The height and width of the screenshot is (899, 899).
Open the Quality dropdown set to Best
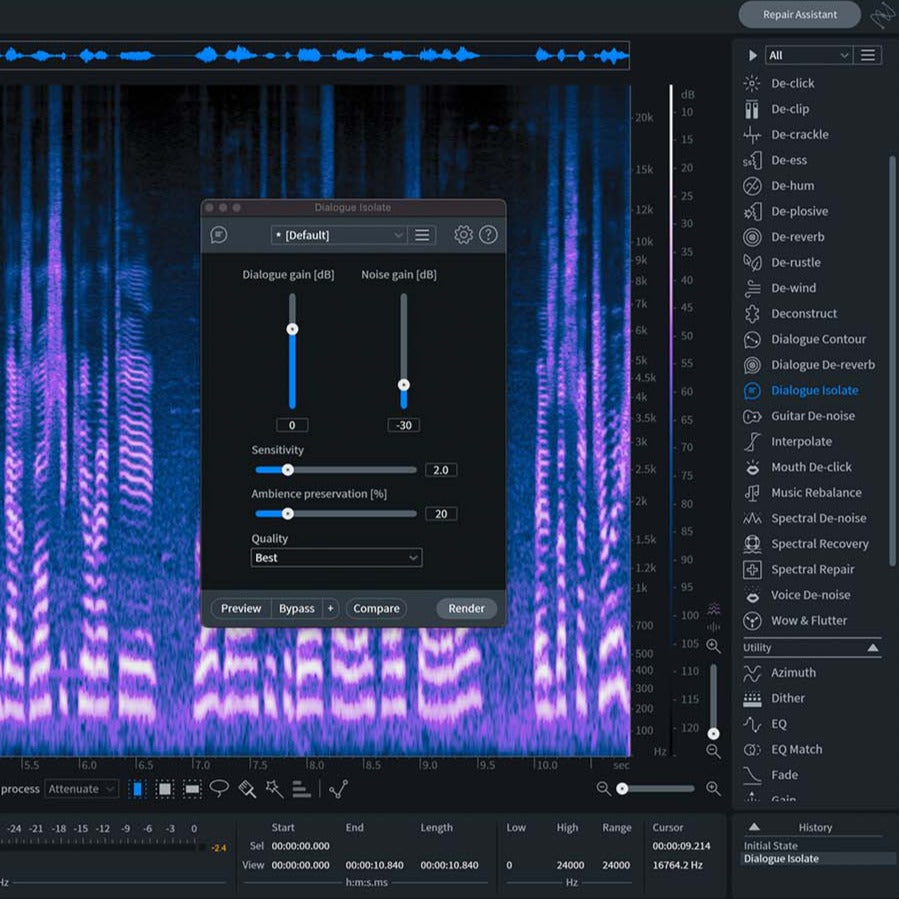click(x=336, y=557)
